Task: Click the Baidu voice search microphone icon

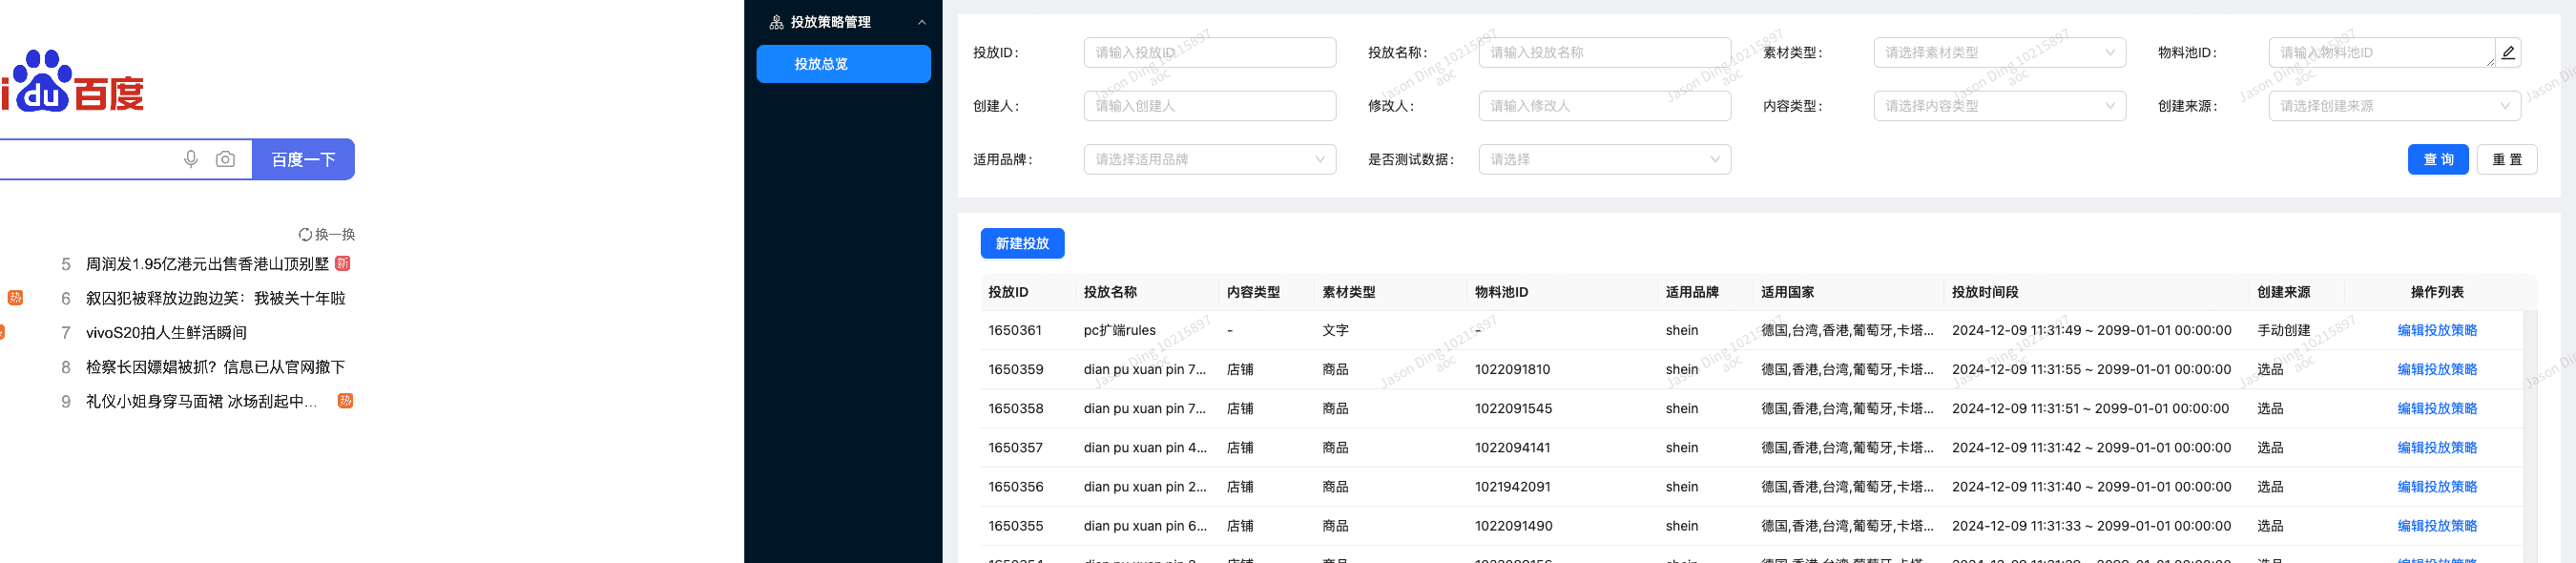Action: [x=191, y=159]
